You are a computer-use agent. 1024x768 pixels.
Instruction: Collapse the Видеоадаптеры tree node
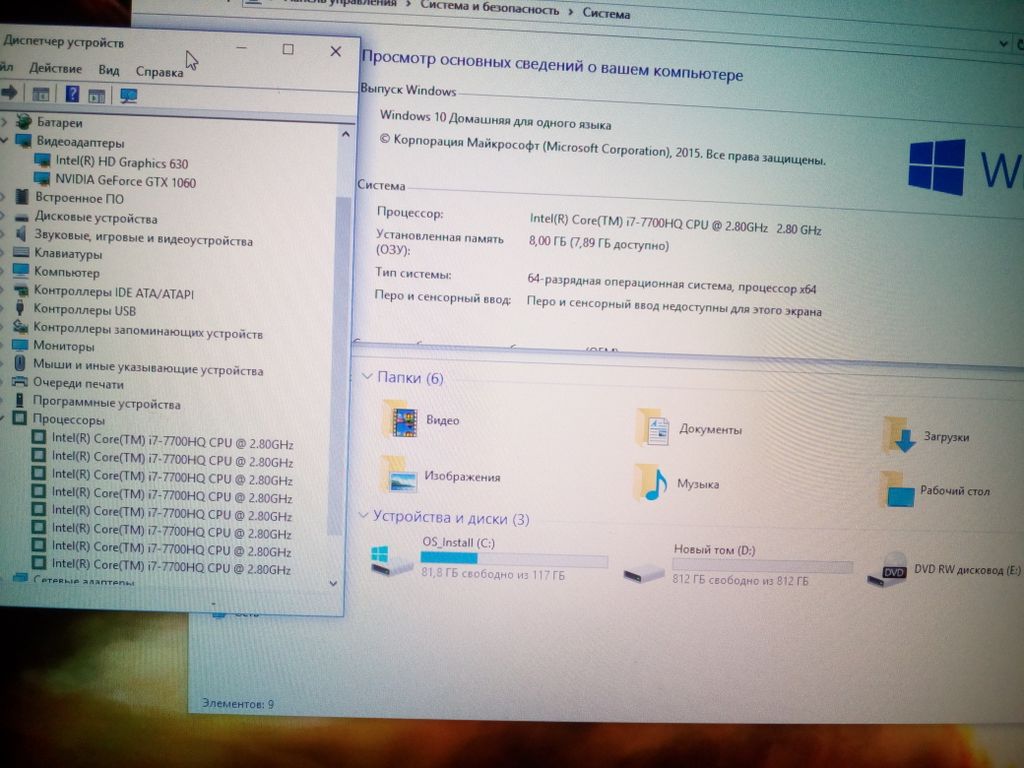click(4, 142)
